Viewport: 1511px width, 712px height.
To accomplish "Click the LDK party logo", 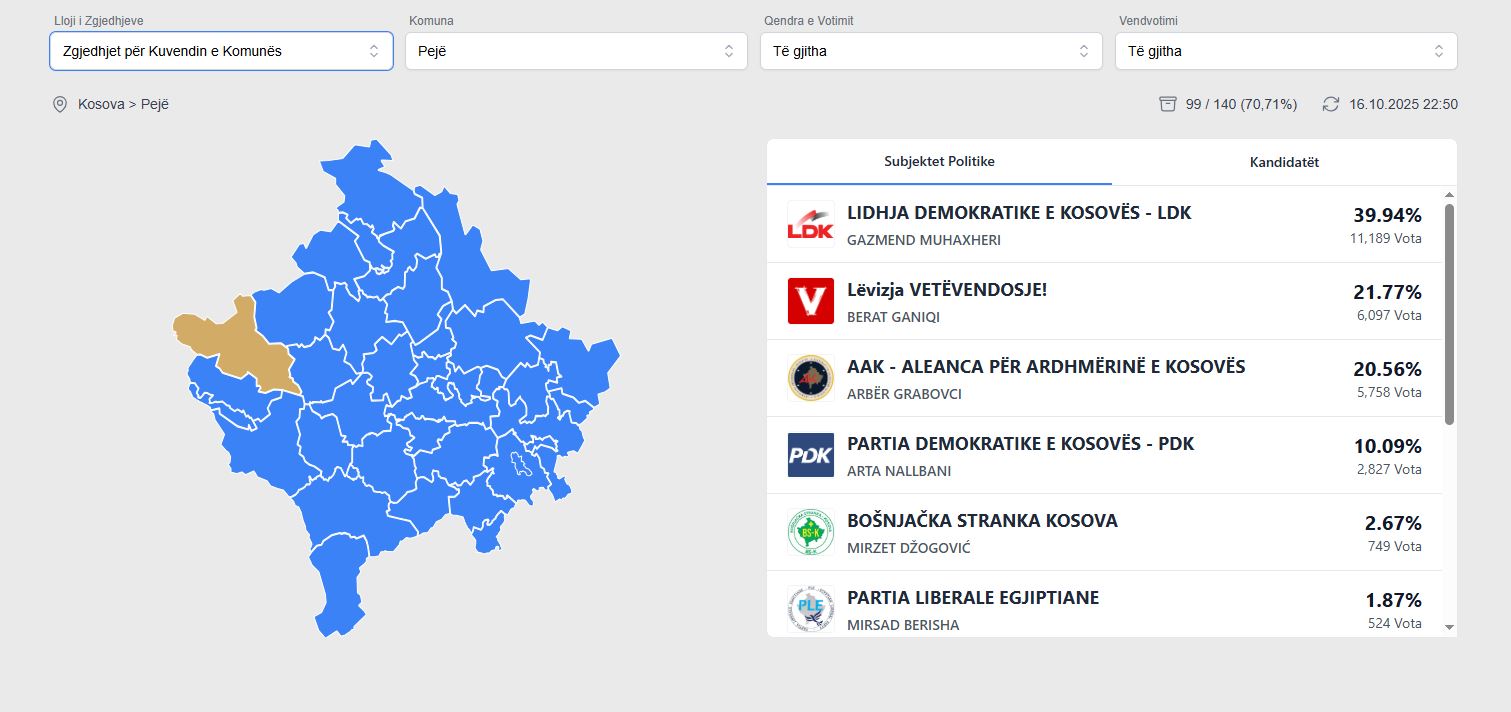I will pyautogui.click(x=810, y=224).
